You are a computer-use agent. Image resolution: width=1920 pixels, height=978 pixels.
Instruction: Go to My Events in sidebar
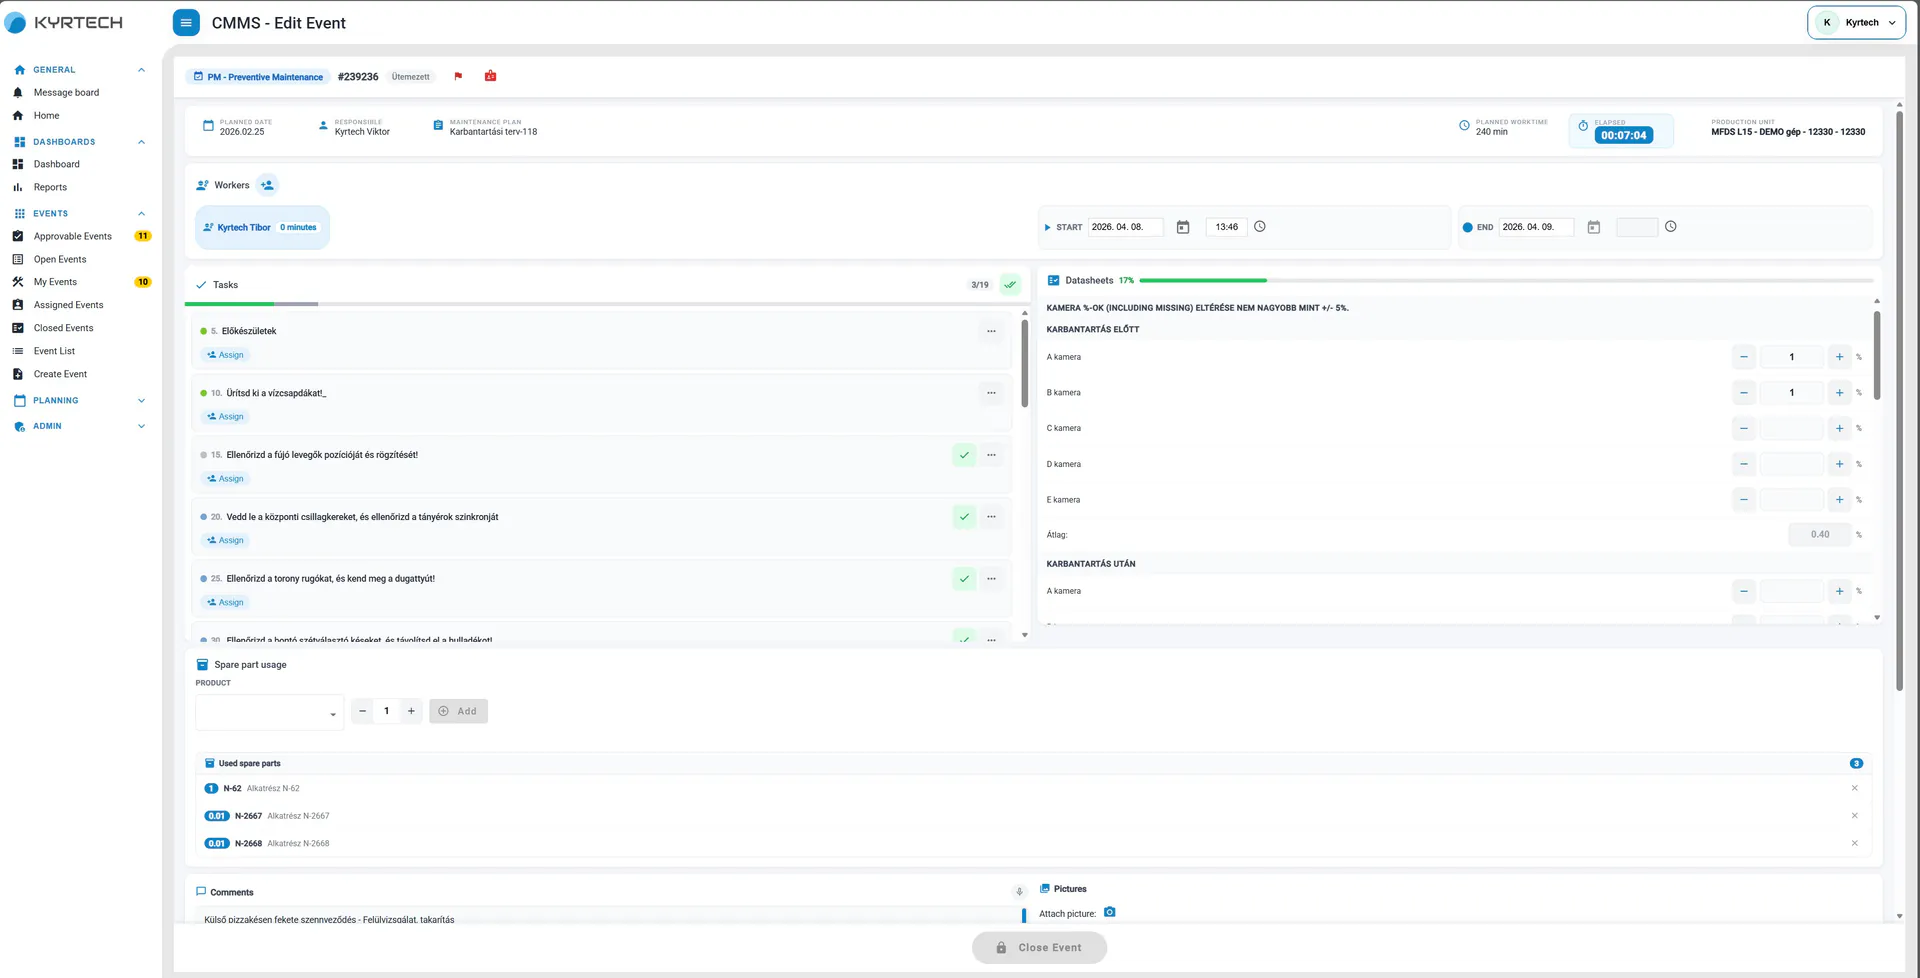click(55, 282)
